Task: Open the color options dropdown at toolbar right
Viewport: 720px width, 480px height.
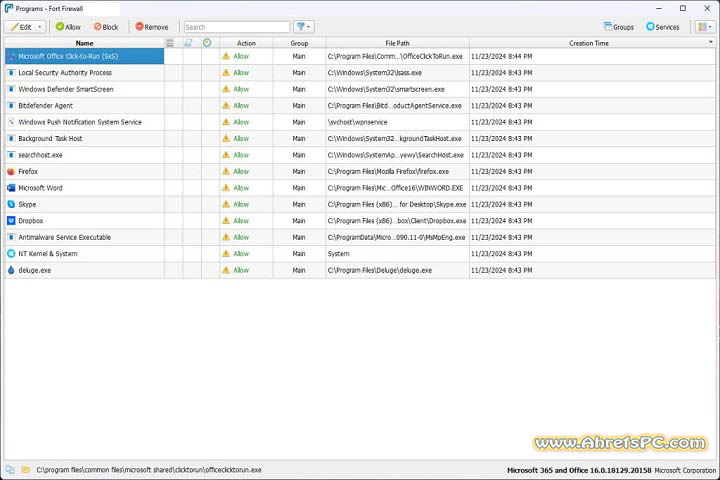Action: click(705, 27)
